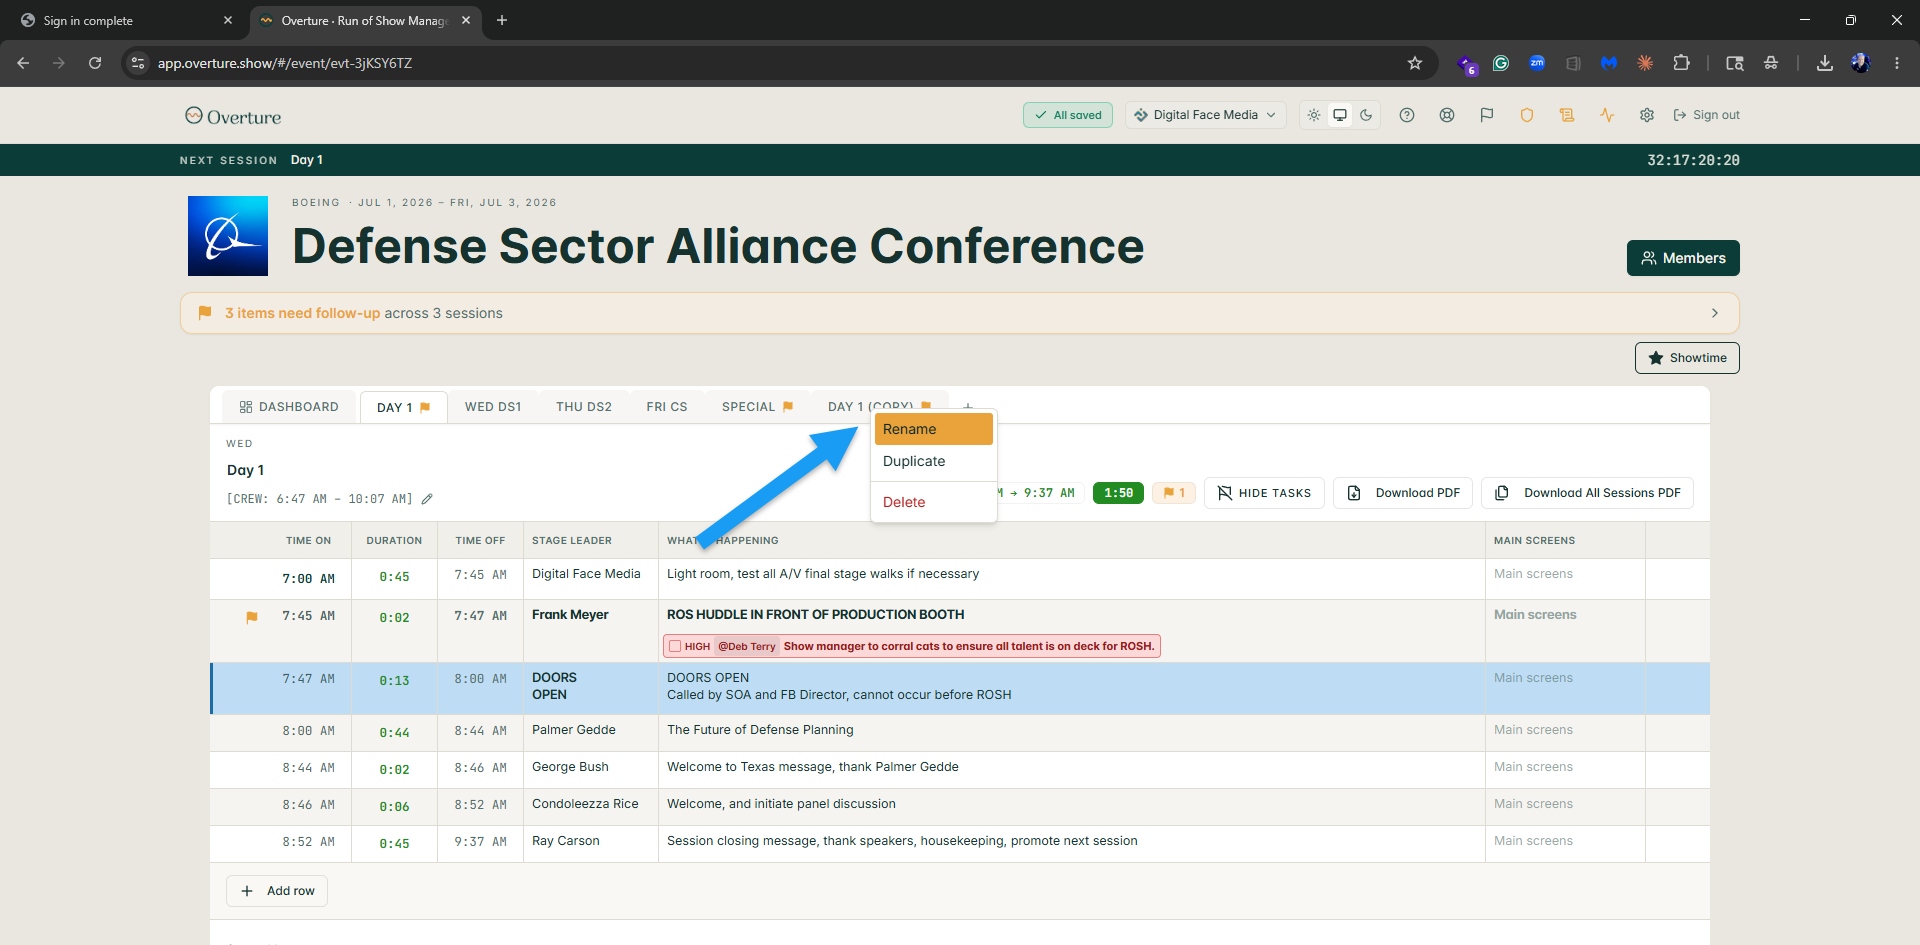This screenshot has width=1920, height=945.
Task: Choose Rename from the context menu
Action: tap(934, 429)
